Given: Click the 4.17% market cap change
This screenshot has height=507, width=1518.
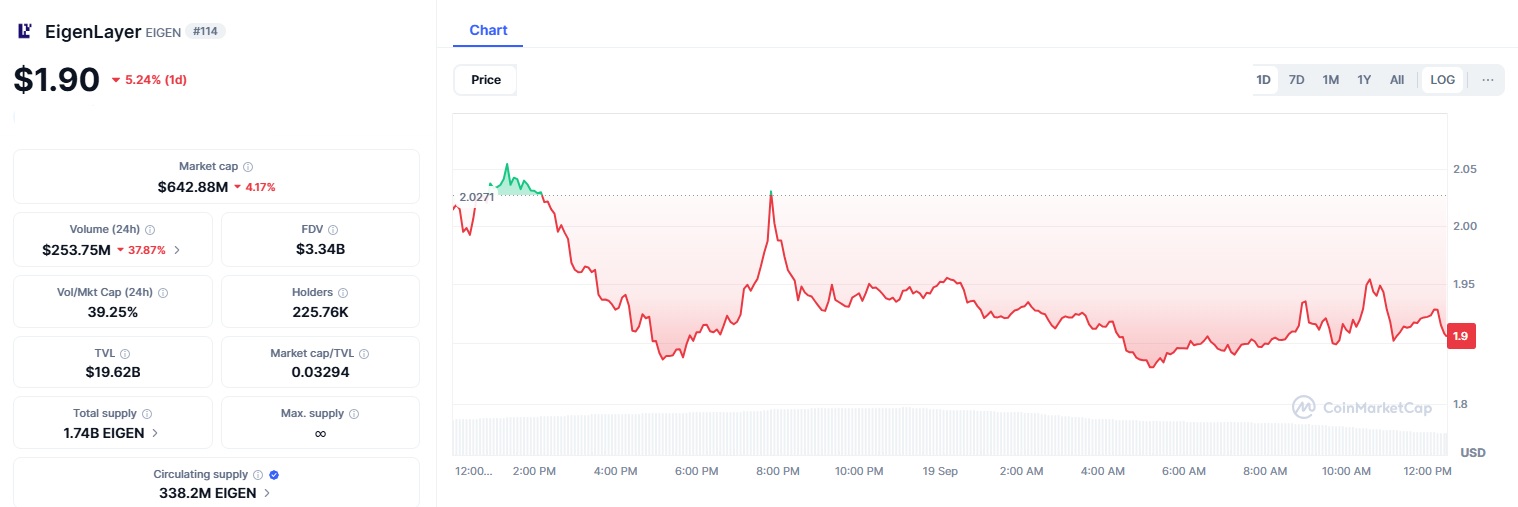Looking at the screenshot, I should 255,187.
